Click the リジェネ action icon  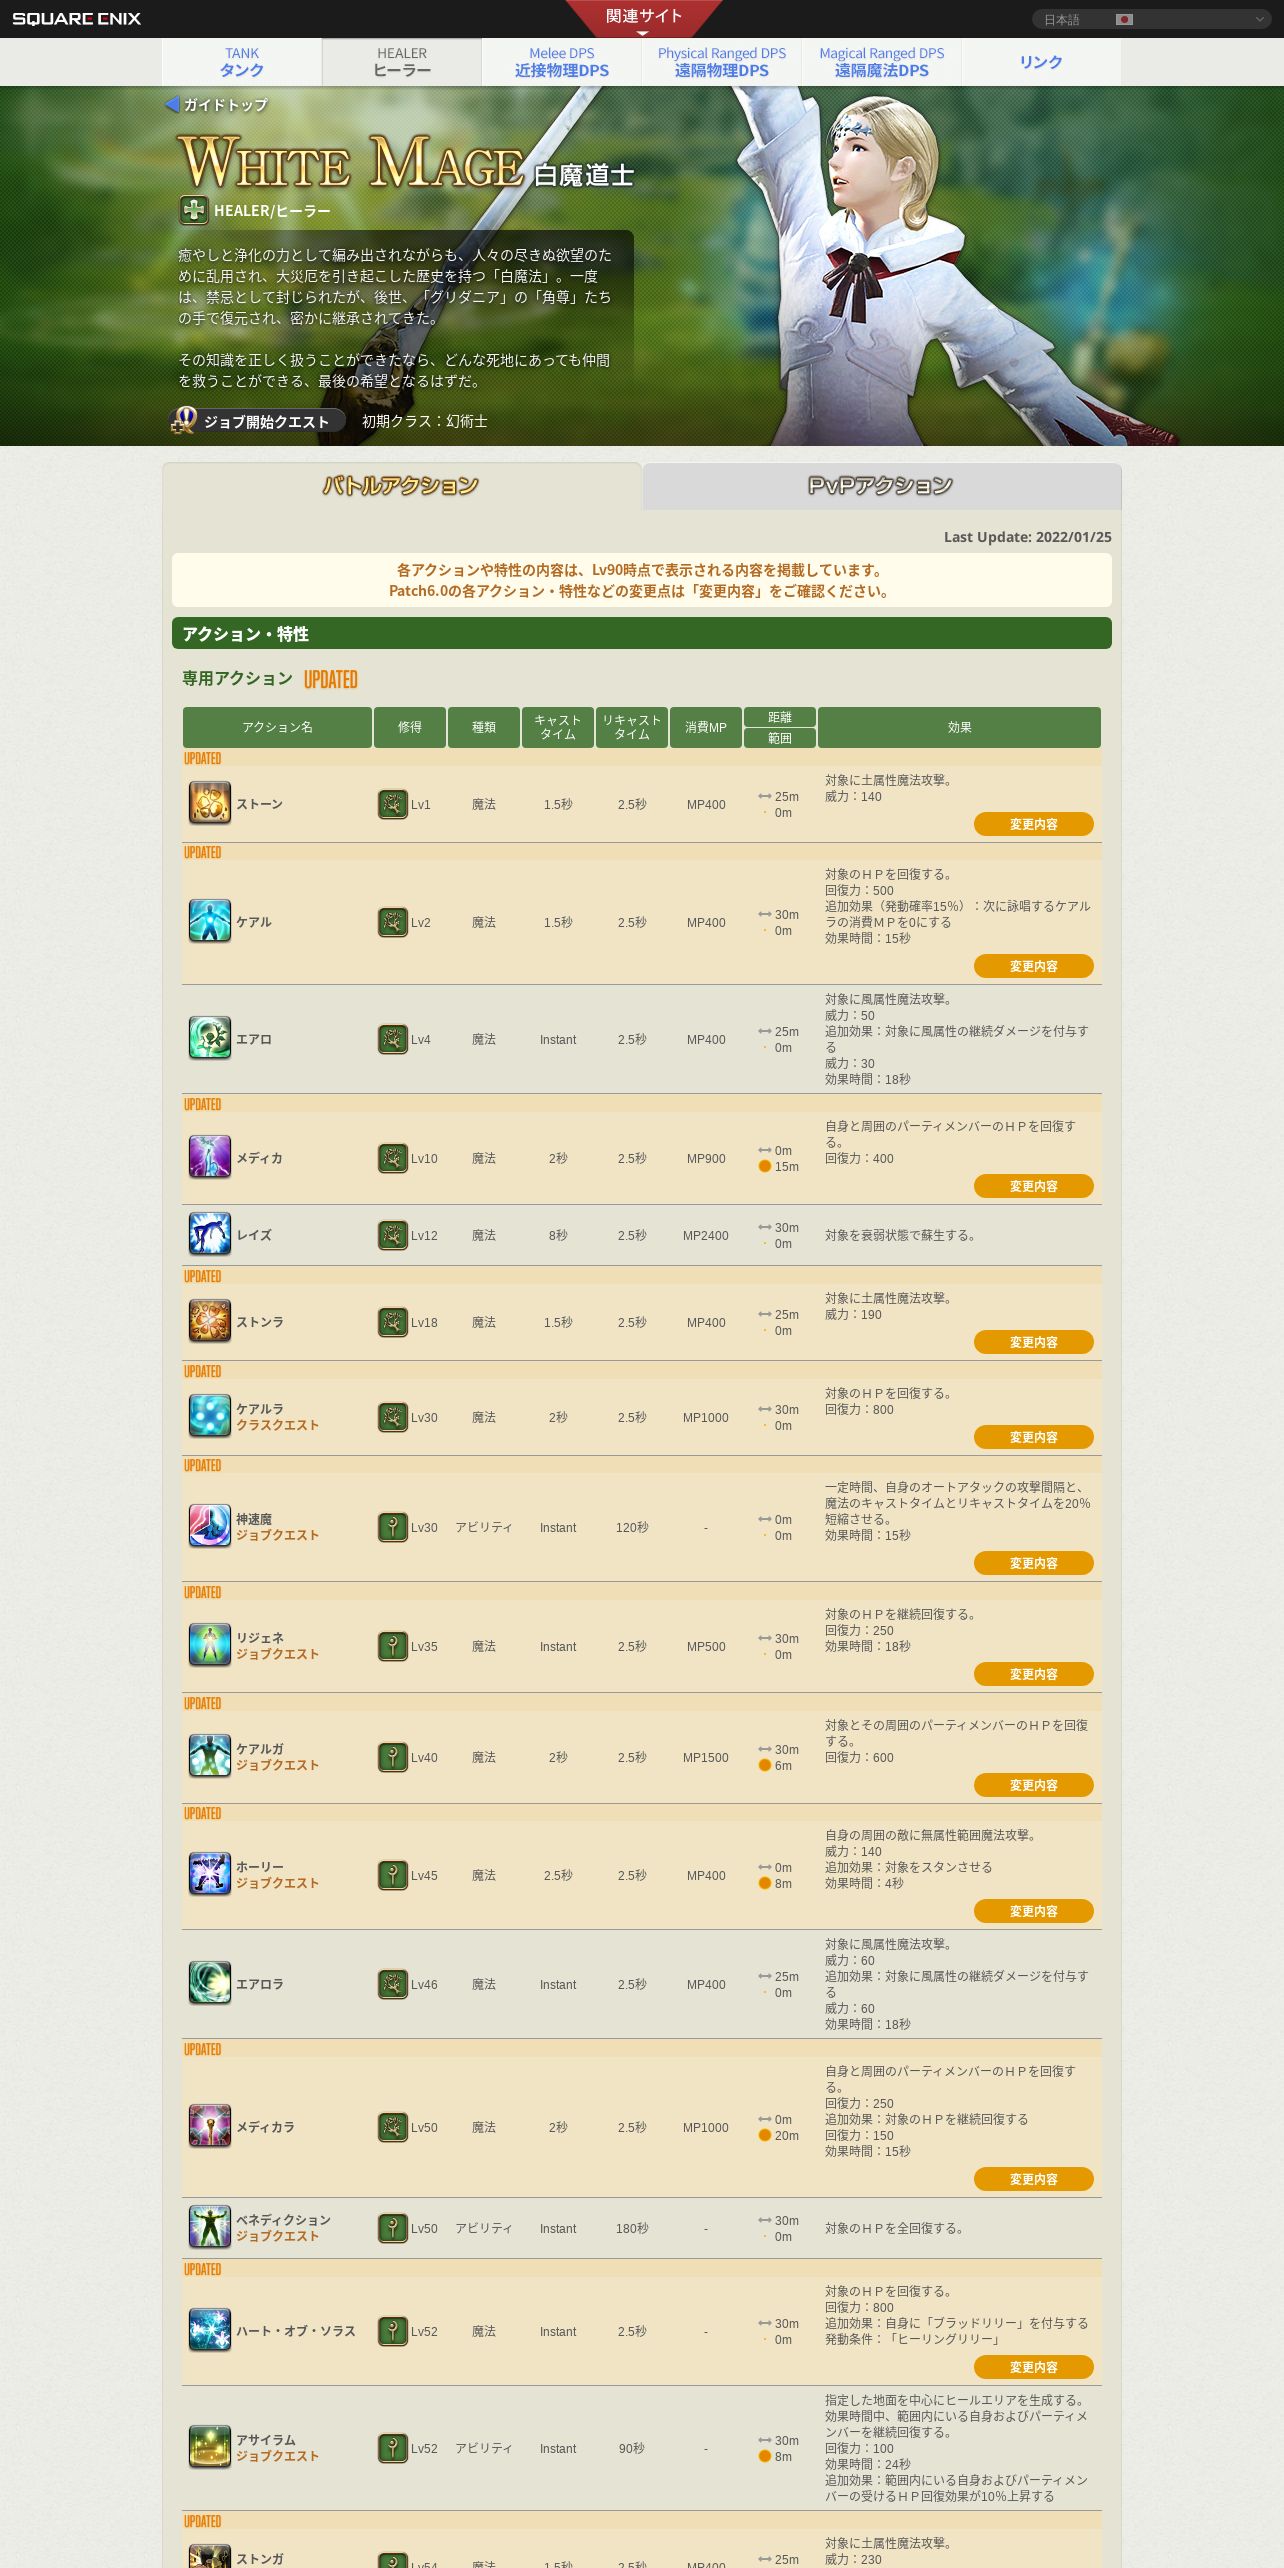[x=209, y=1646]
